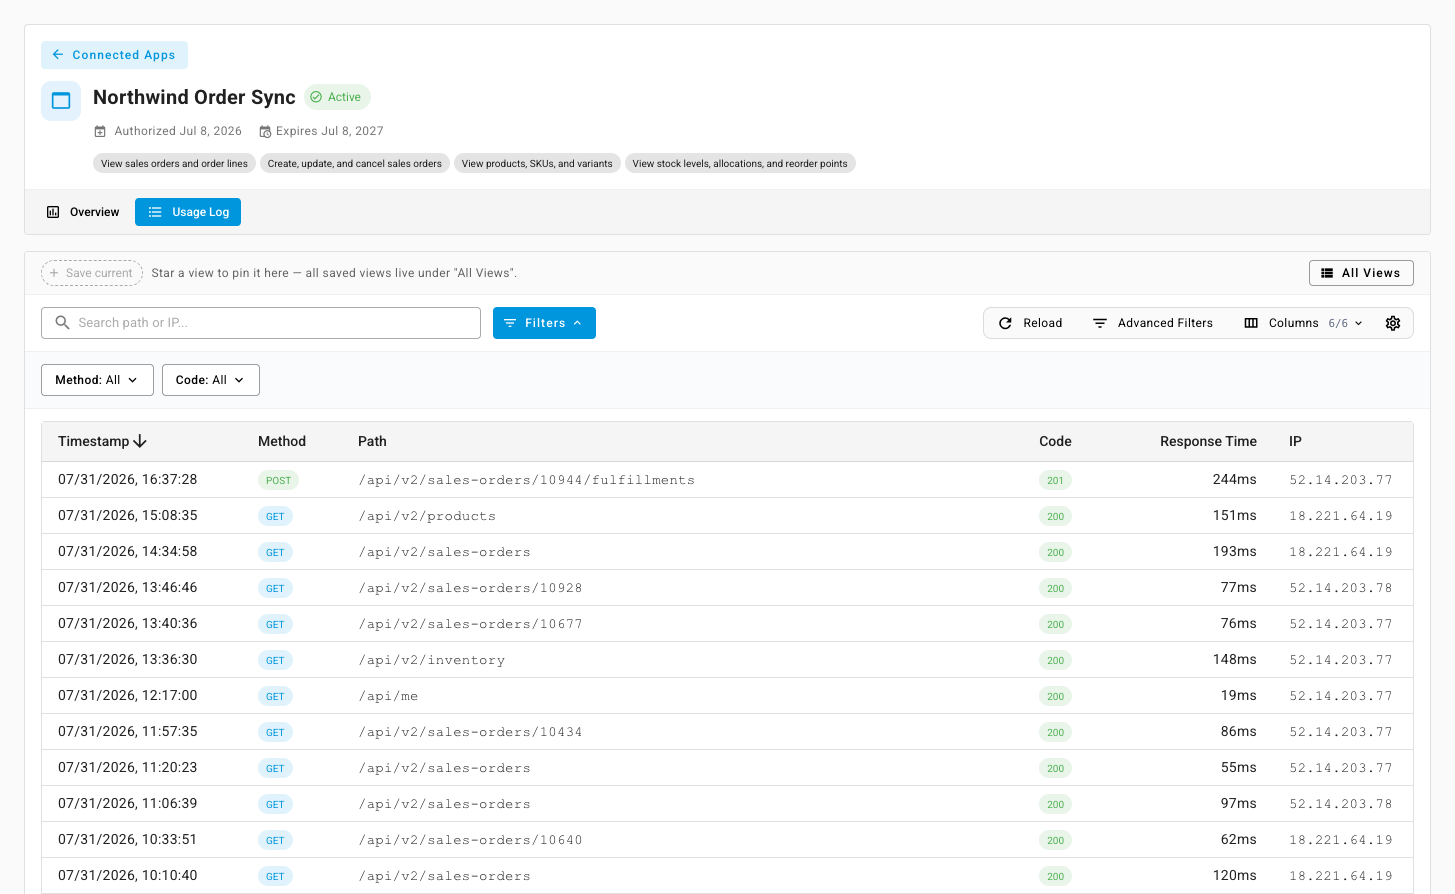Click timestamp 07/31/2026, 15:08:35

128,516
